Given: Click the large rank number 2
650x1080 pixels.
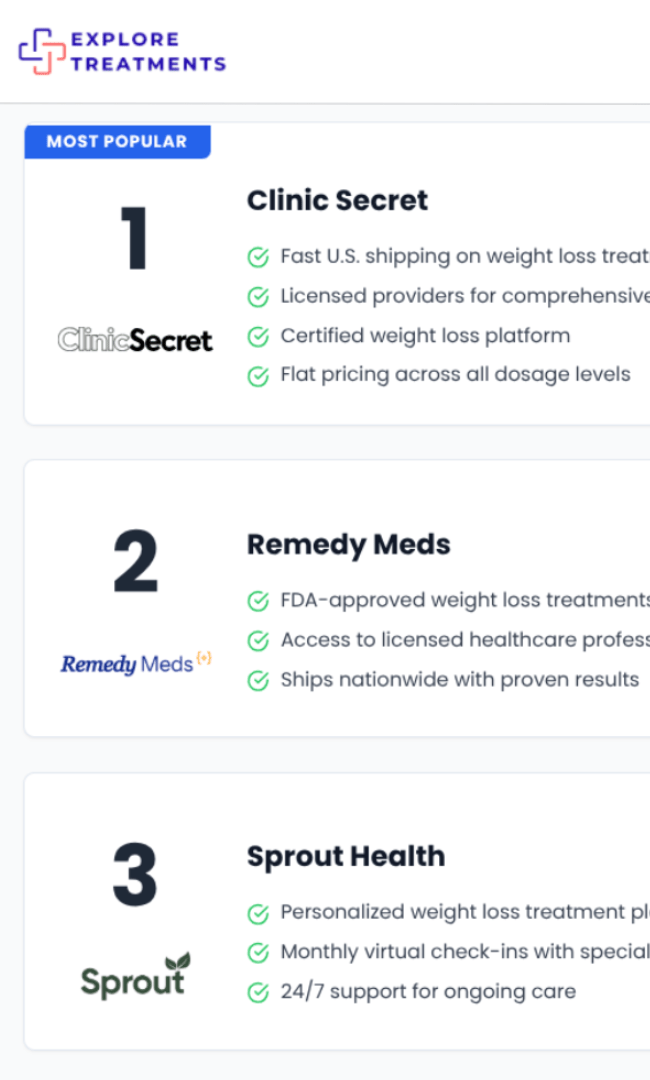Looking at the screenshot, I should pyautogui.click(x=135, y=564).
